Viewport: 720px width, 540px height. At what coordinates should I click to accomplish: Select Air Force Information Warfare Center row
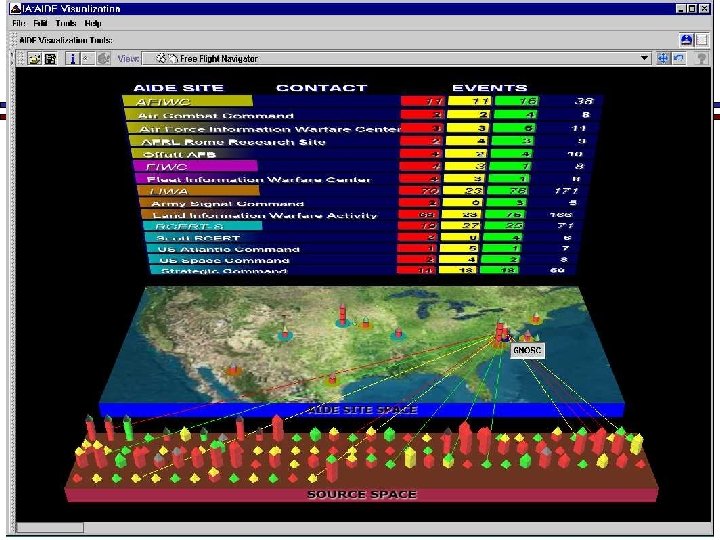(363, 129)
